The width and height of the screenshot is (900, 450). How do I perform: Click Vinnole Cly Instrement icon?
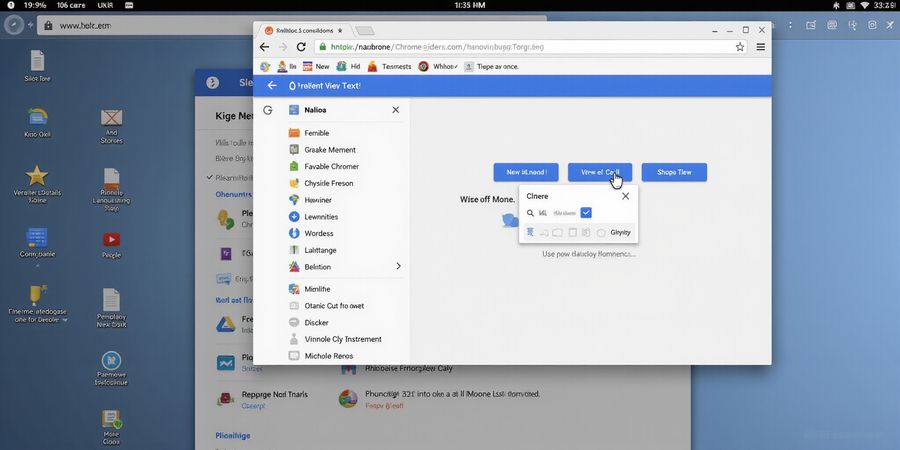(x=294, y=339)
